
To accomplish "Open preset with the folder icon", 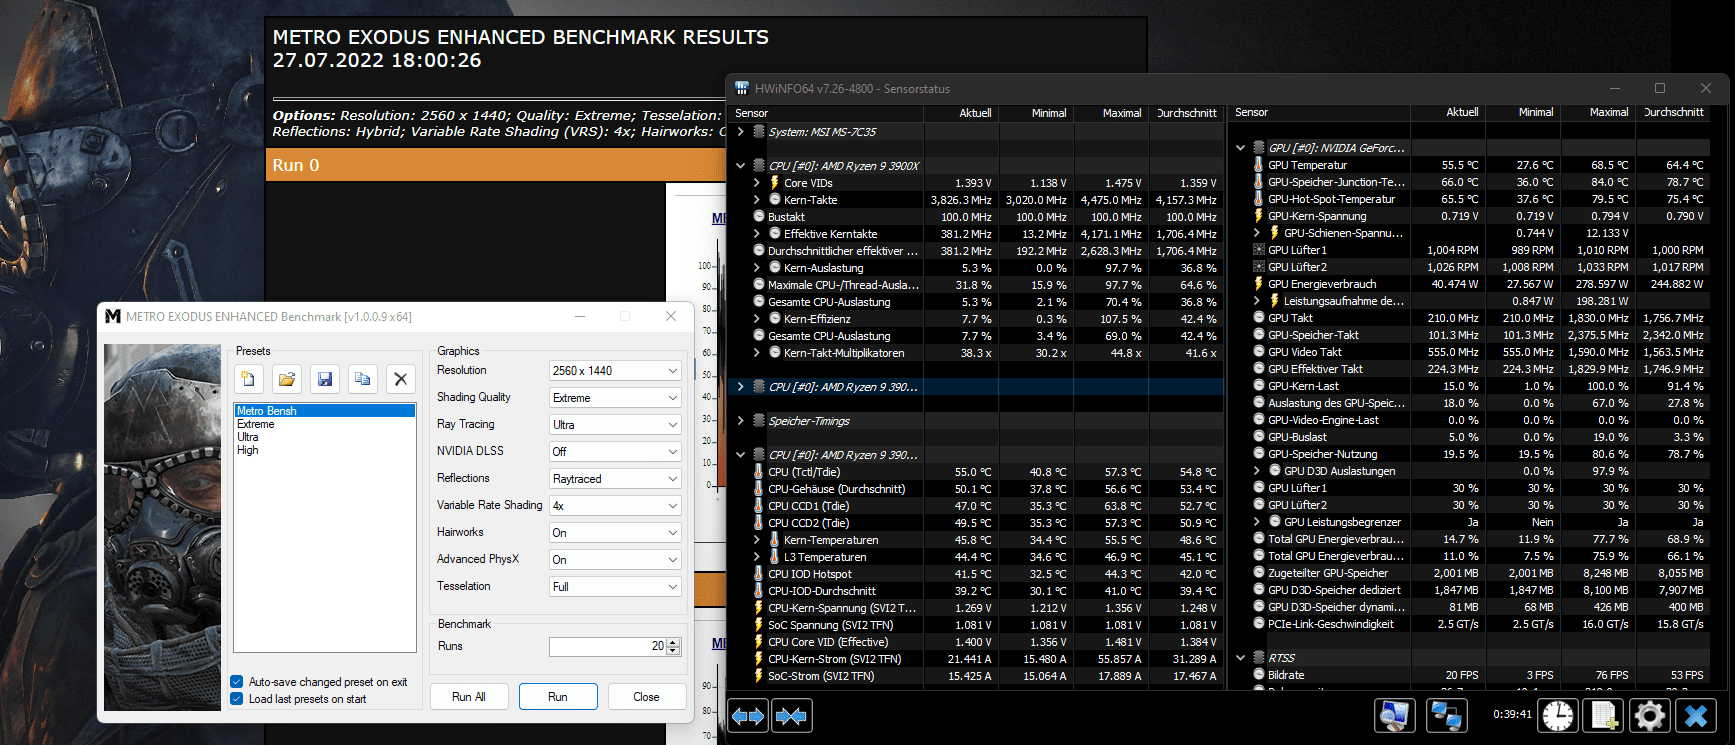I will [x=286, y=379].
